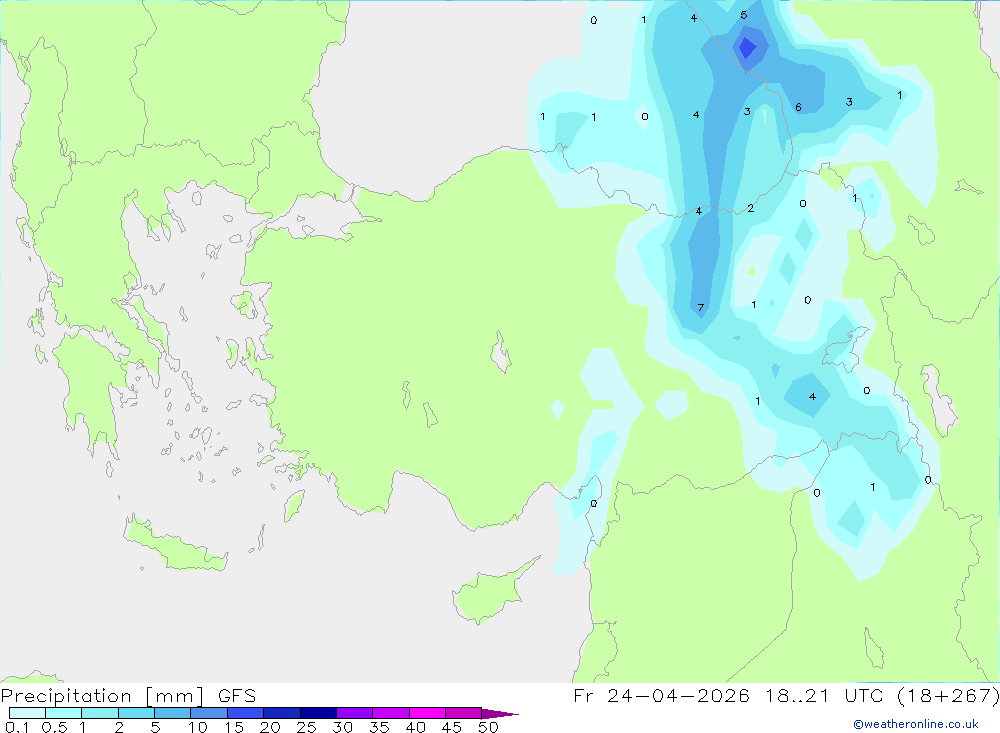
Task: Click the "0.1" legend scale label
Action: [17, 727]
